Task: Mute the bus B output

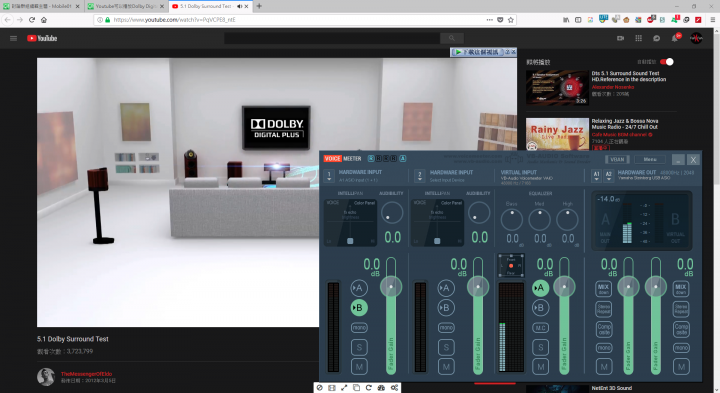Action: 681,367
